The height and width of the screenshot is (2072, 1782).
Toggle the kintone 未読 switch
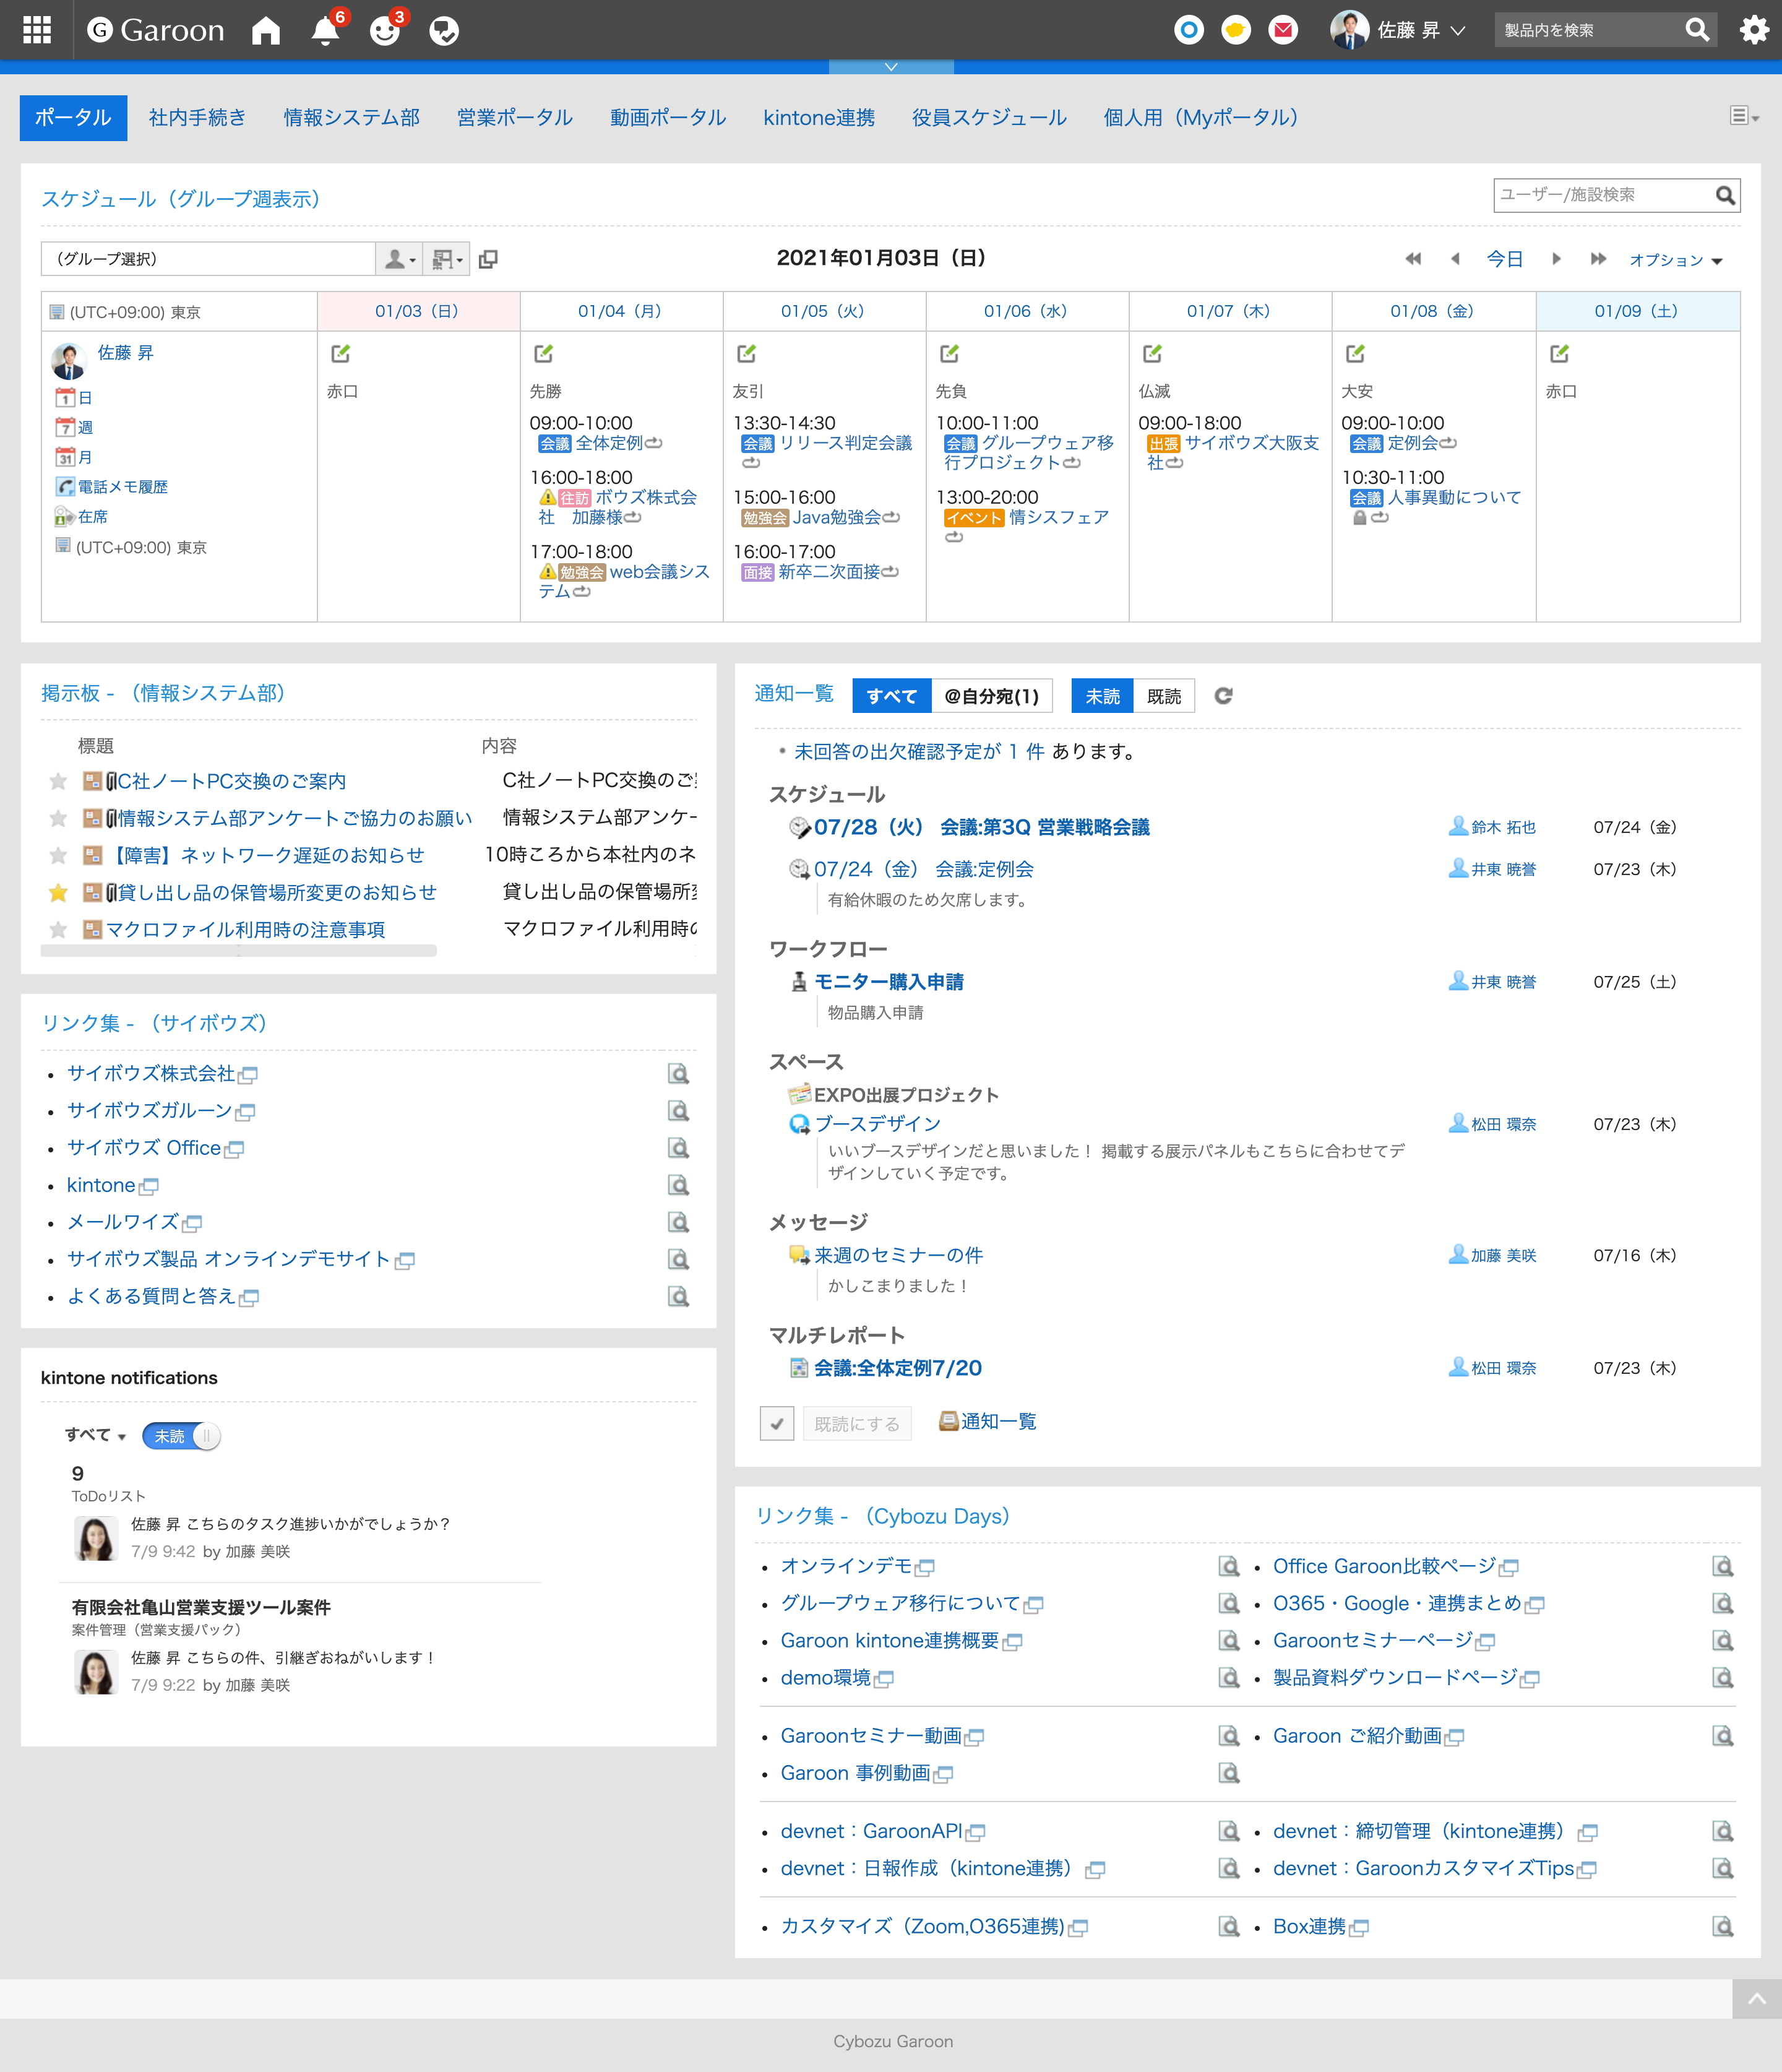pyautogui.click(x=181, y=1436)
